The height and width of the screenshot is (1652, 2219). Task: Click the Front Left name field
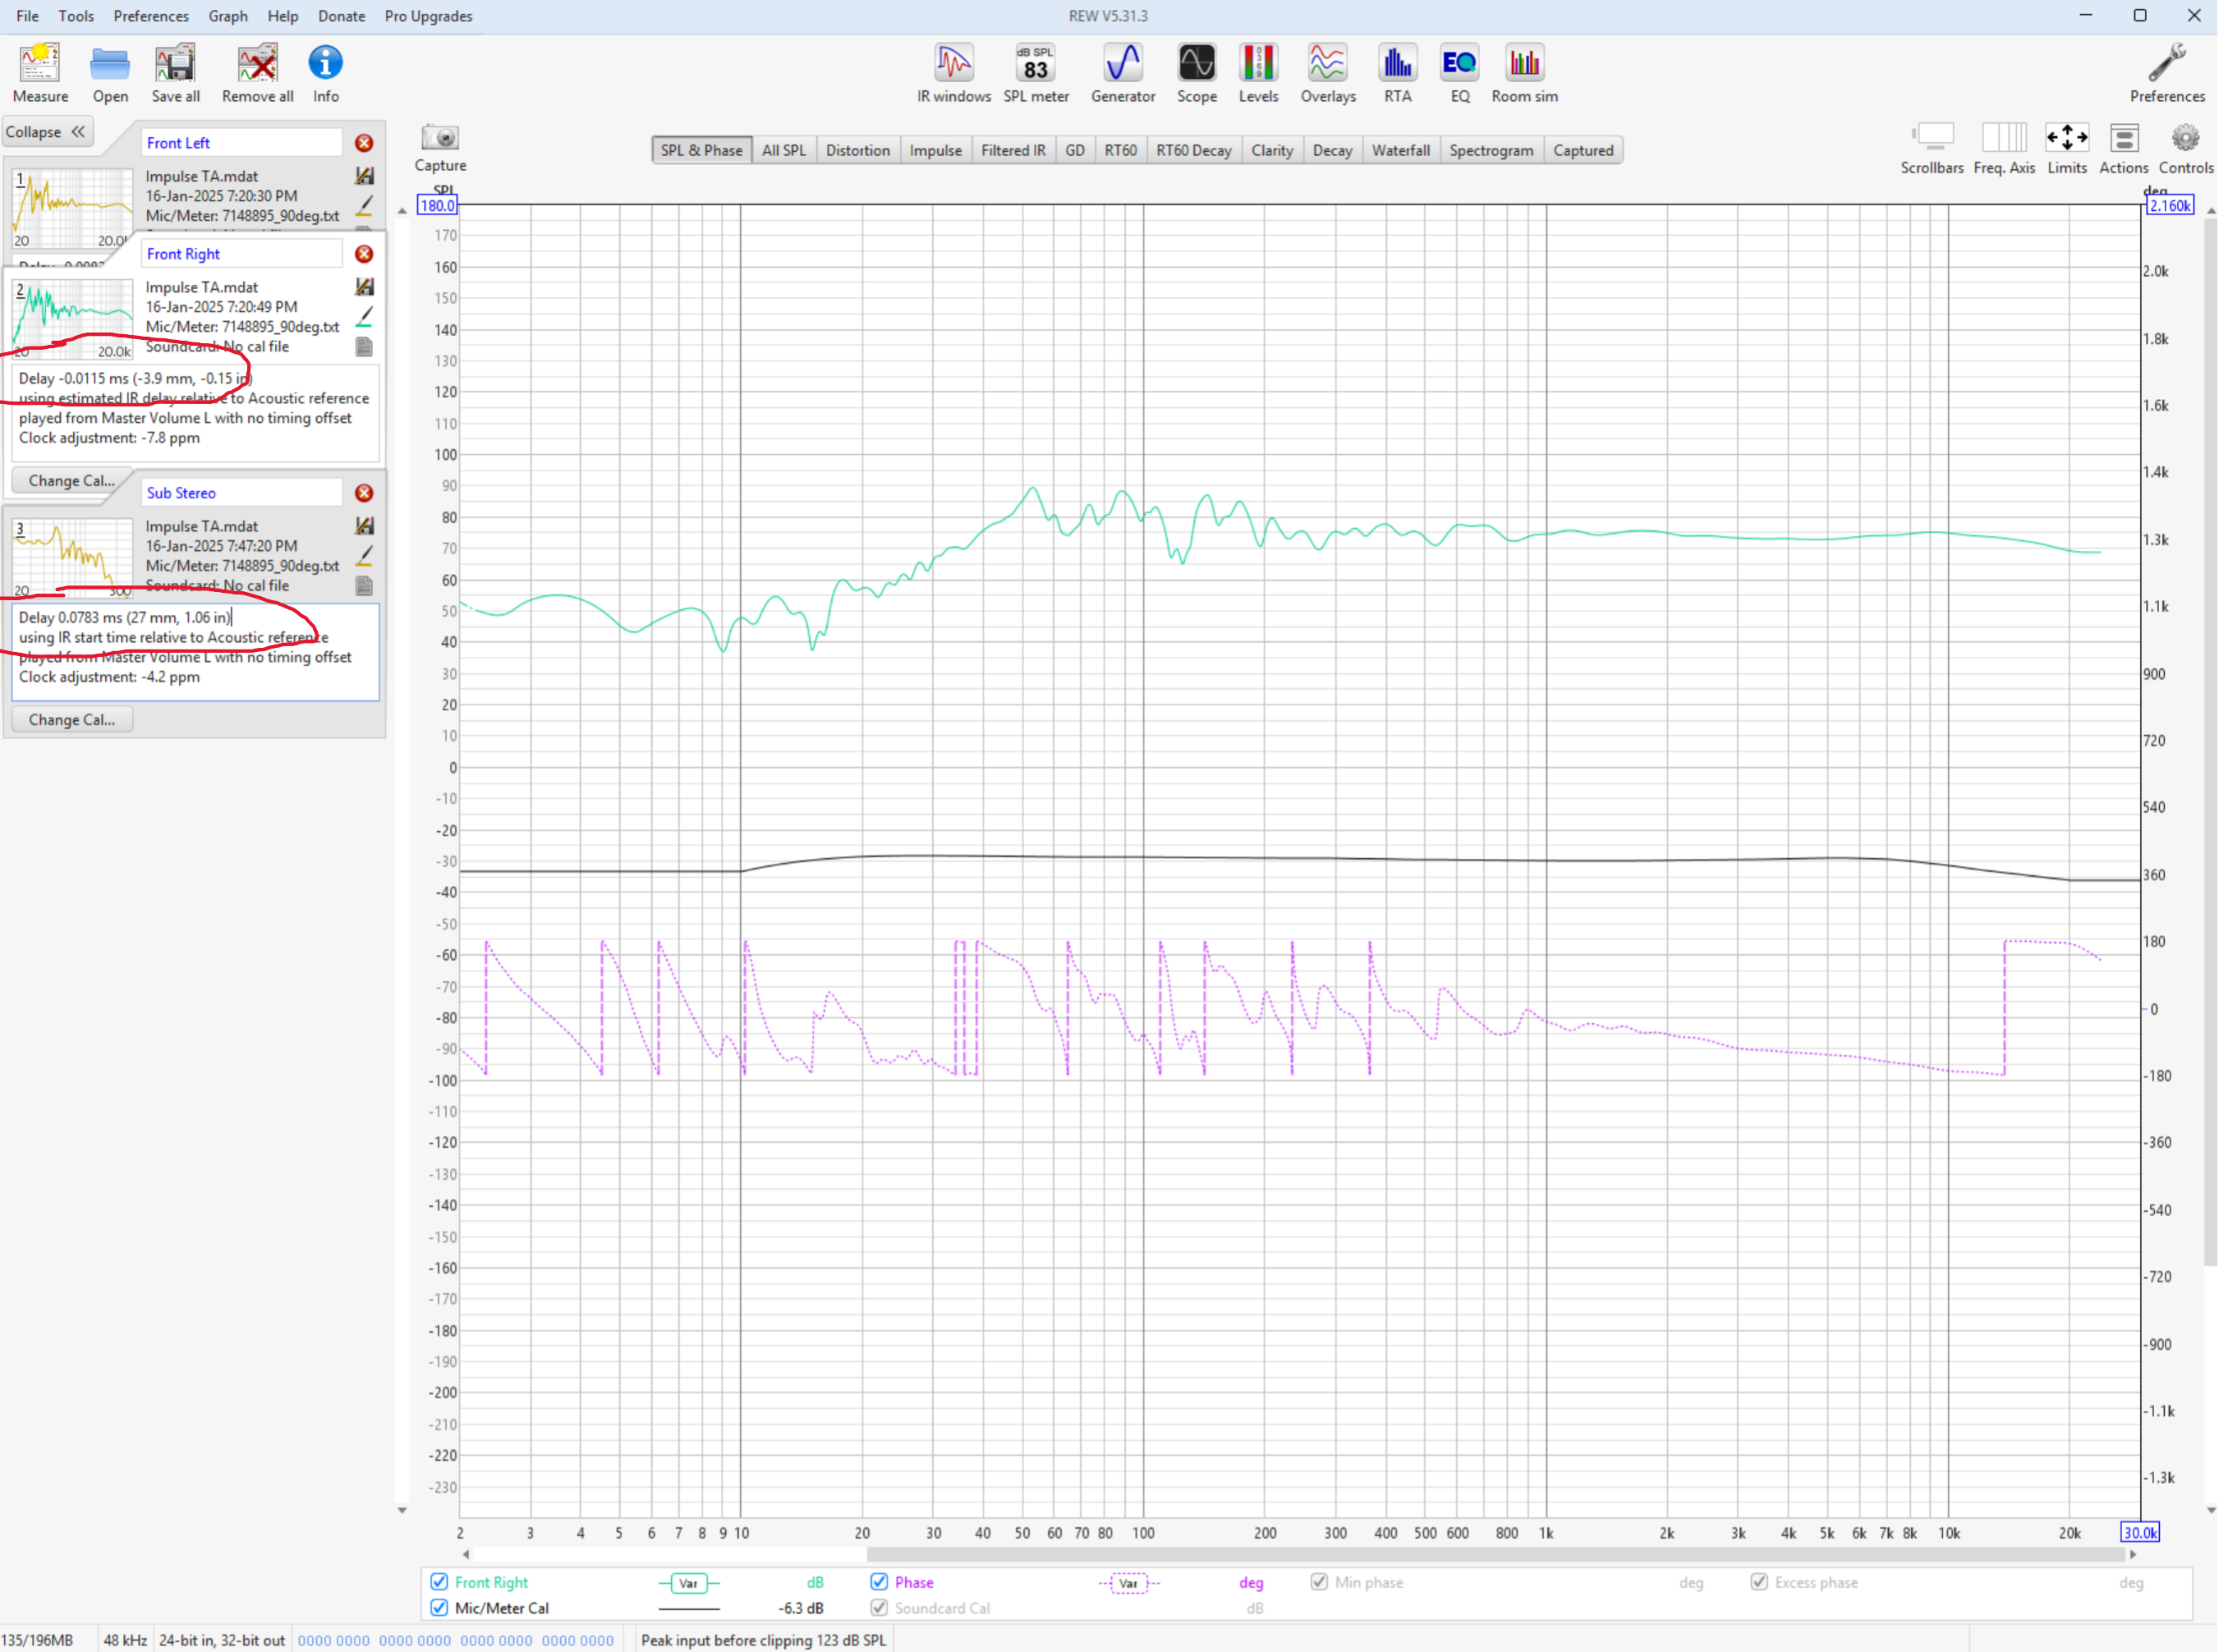(241, 143)
